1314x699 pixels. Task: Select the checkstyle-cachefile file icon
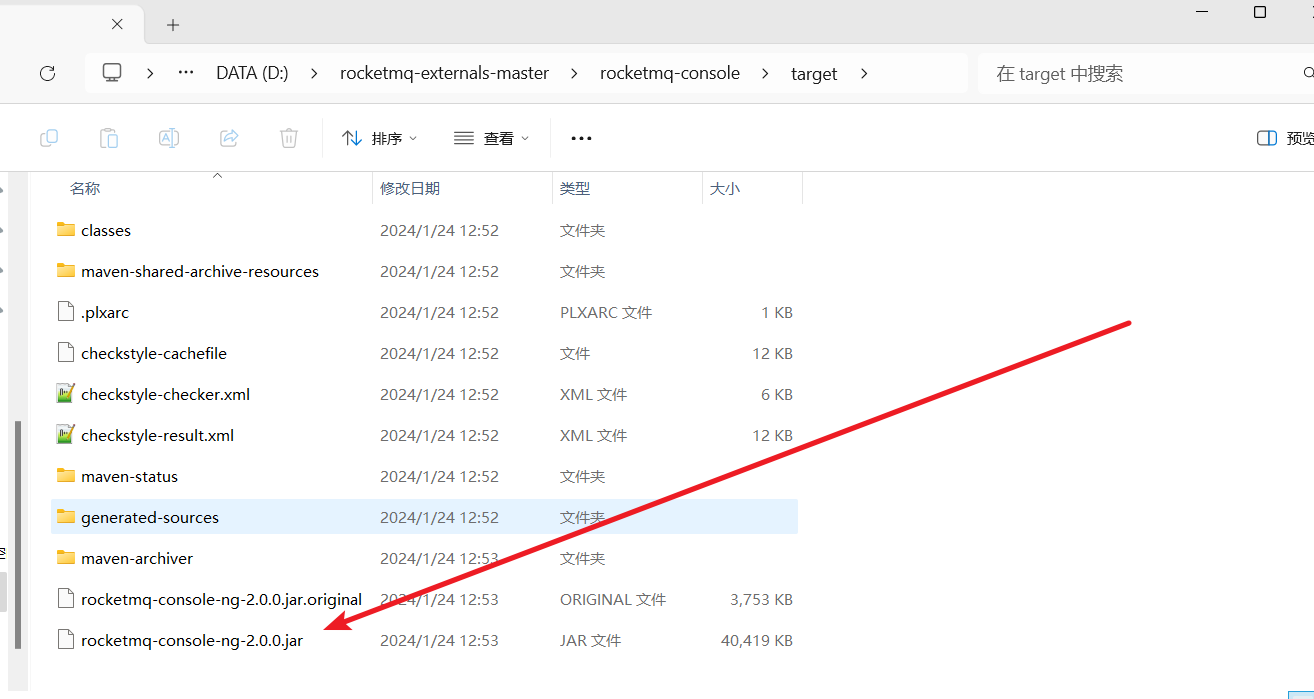pyautogui.click(x=66, y=353)
